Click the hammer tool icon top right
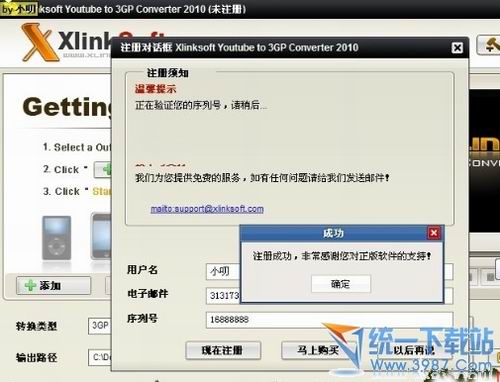This screenshot has width=500, height=382. pyautogui.click(x=489, y=45)
